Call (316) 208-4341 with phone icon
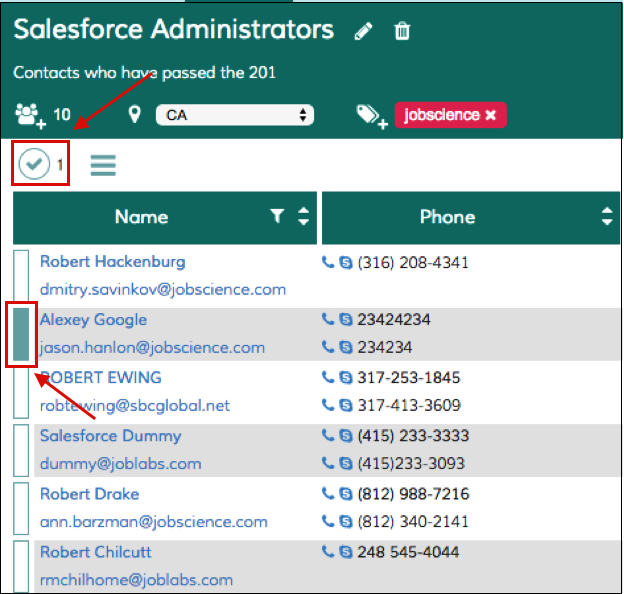Viewport: 624px width, 594px height. (328, 262)
